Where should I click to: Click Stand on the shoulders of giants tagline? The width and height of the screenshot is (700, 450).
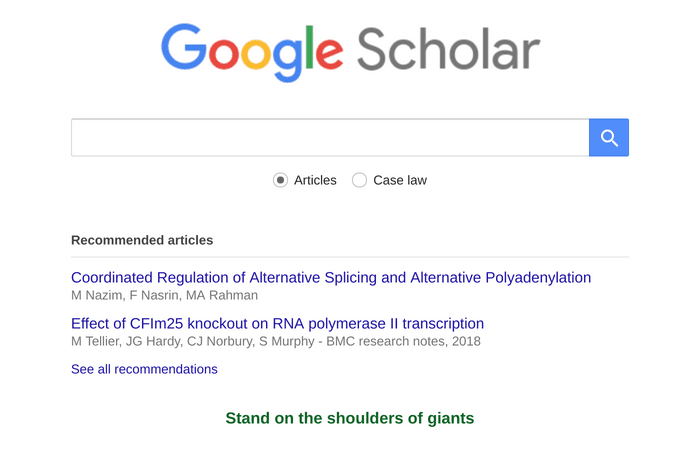click(x=350, y=418)
